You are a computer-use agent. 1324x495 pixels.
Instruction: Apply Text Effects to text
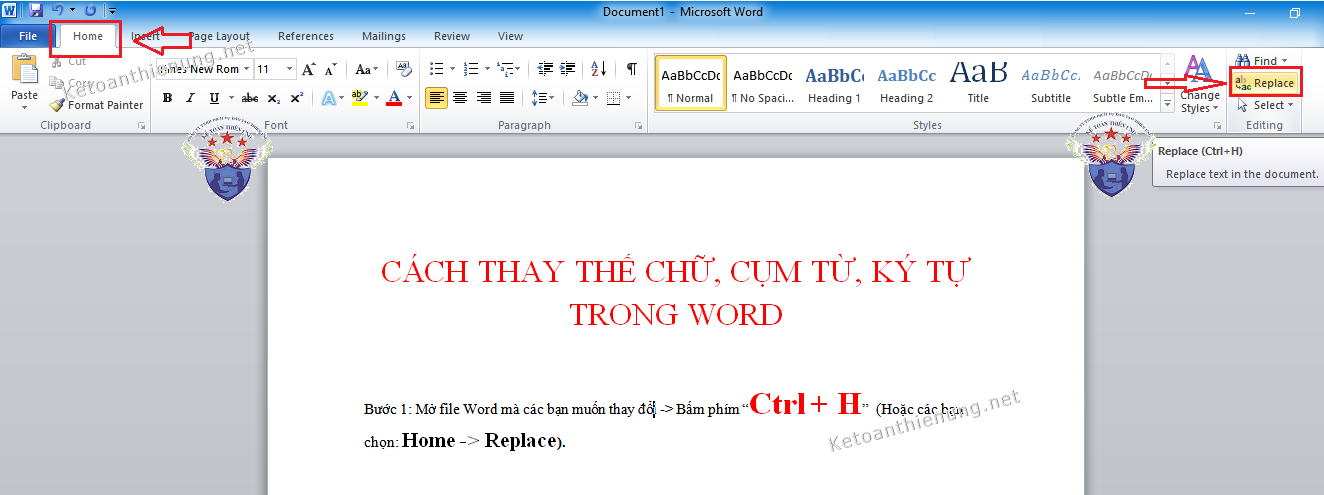327,98
